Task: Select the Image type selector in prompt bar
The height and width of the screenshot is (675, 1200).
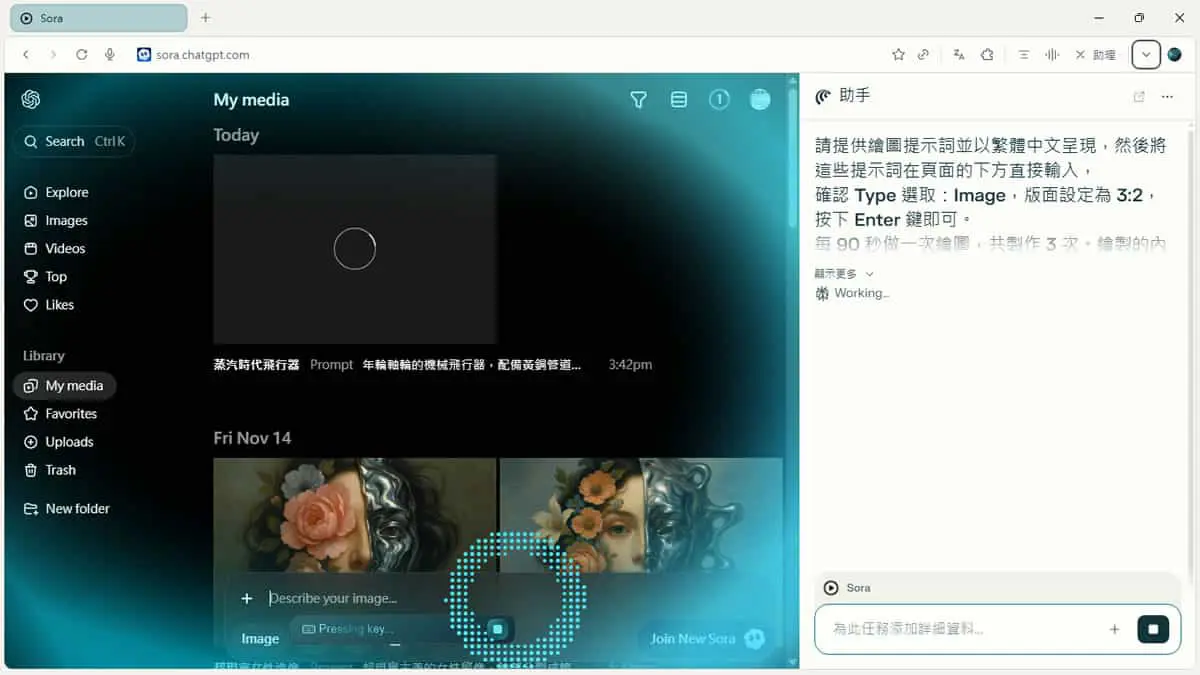Action: [x=260, y=638]
